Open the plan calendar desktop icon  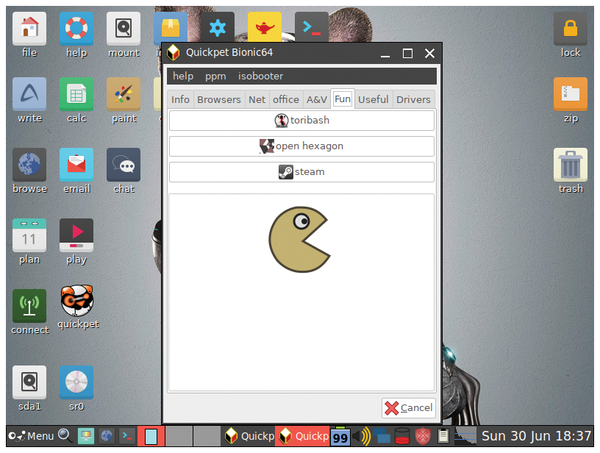point(29,235)
